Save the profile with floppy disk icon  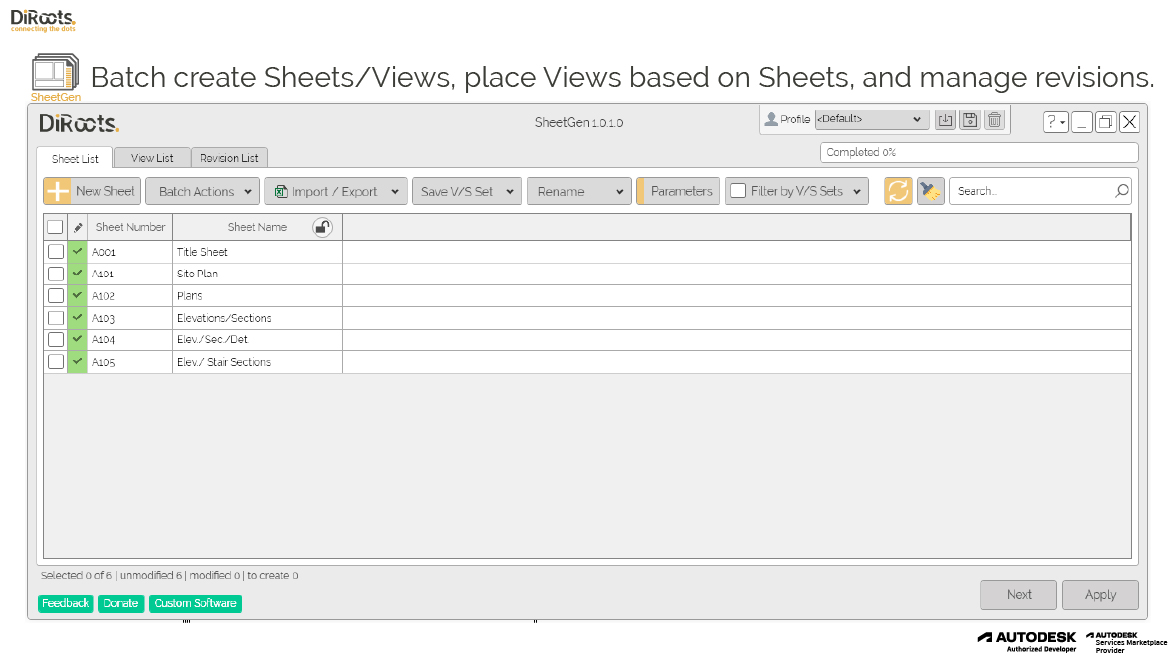969,120
